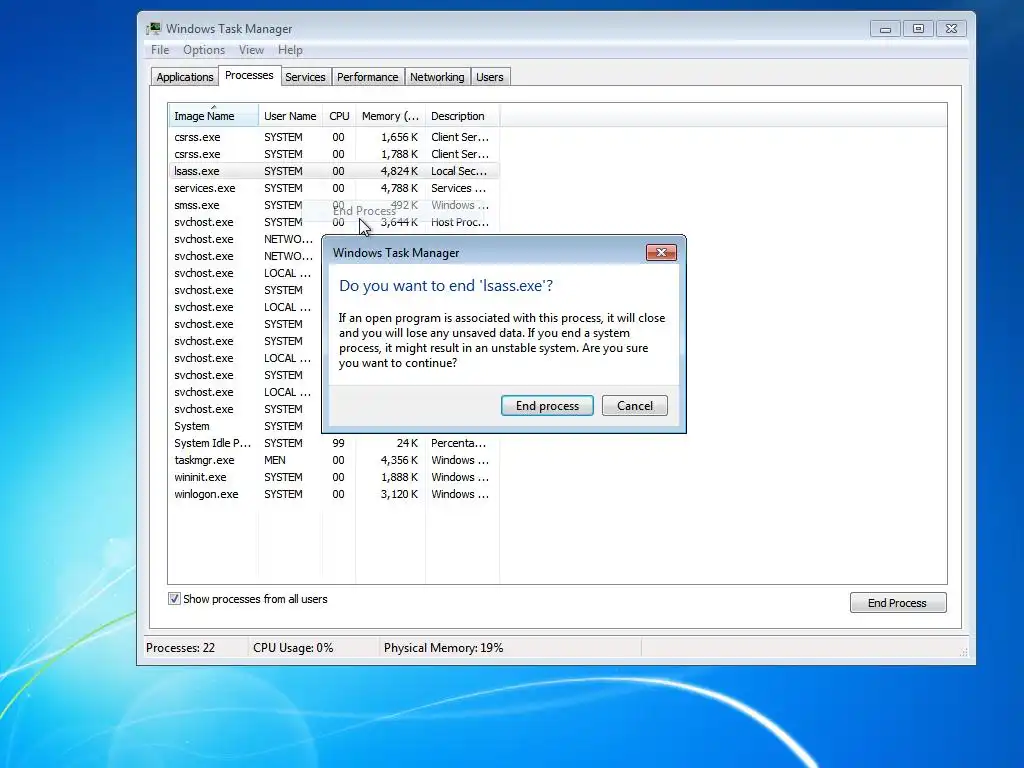
Task: Confirm with the End process dialog button
Action: point(547,406)
